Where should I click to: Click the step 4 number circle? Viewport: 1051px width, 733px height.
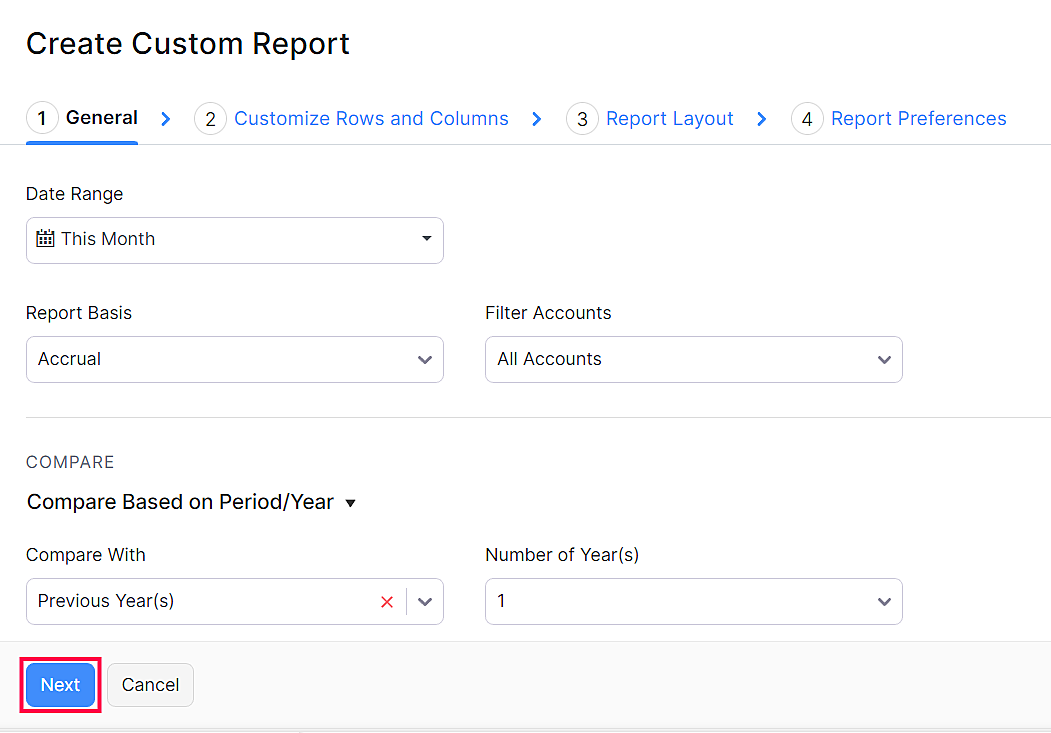807,119
